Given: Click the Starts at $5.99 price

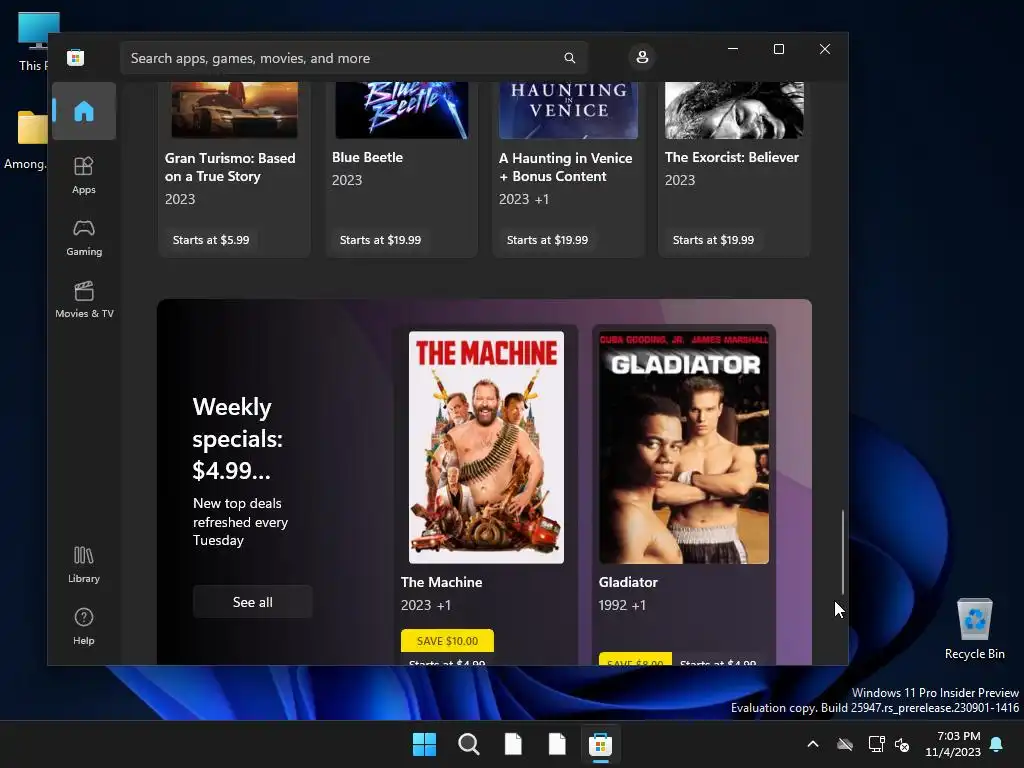Looking at the screenshot, I should [211, 240].
